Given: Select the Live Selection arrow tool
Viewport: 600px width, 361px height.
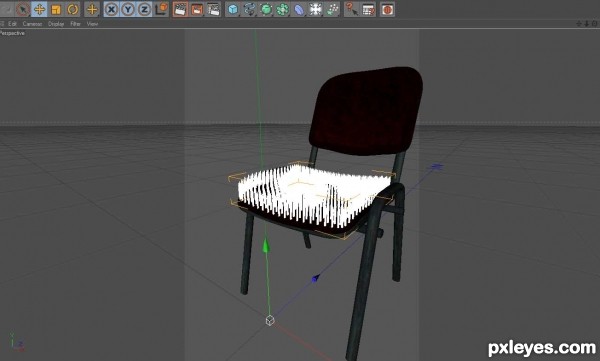Looking at the screenshot, I should 23,9.
